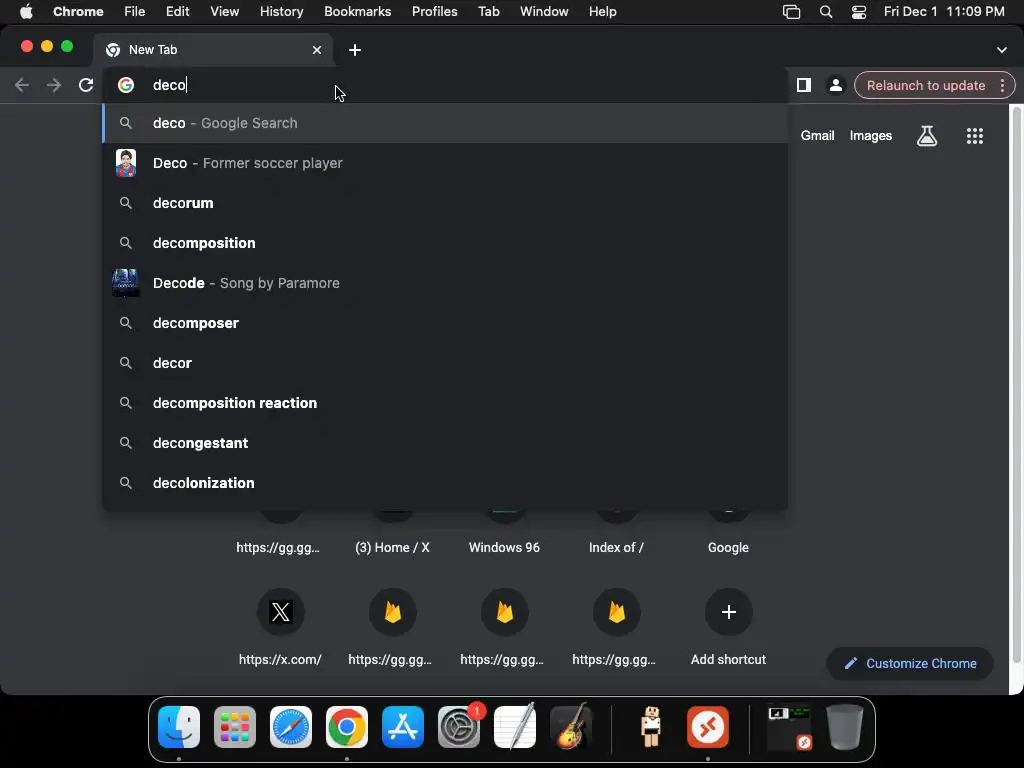Open GarageBand from the Dock
Viewport: 1024px width, 768px height.
point(571,727)
